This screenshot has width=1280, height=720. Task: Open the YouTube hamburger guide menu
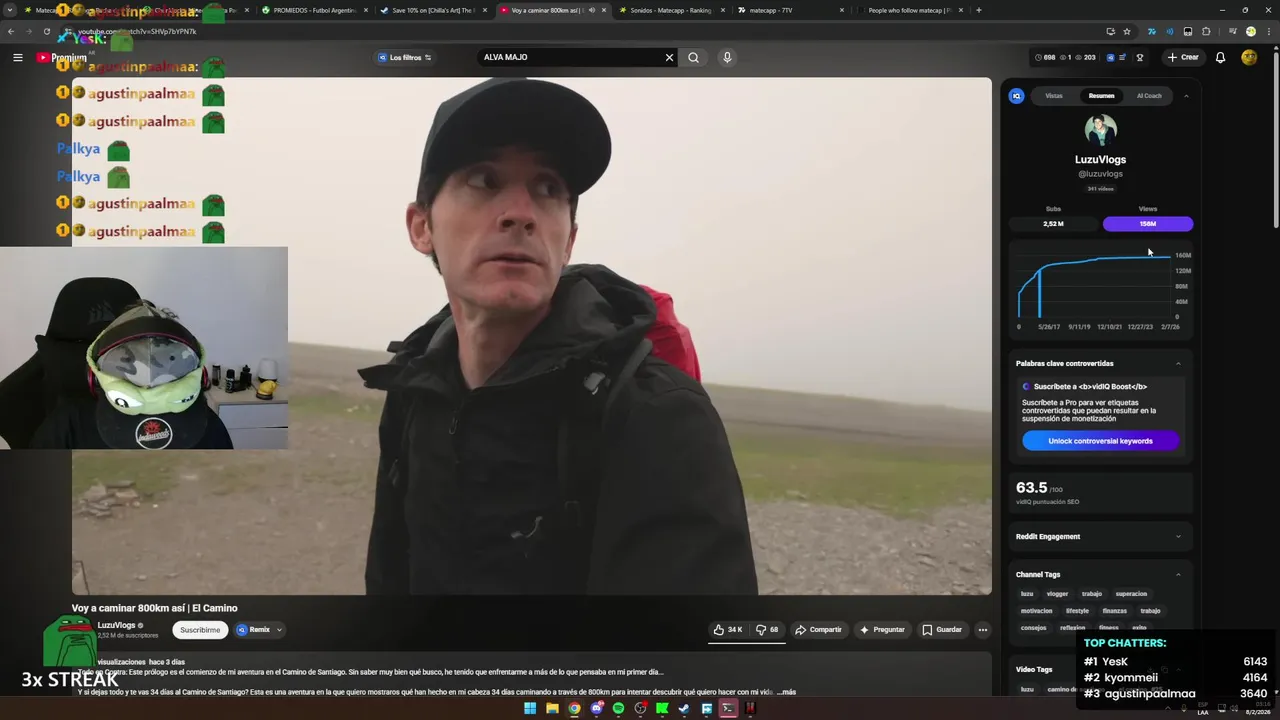[17, 57]
